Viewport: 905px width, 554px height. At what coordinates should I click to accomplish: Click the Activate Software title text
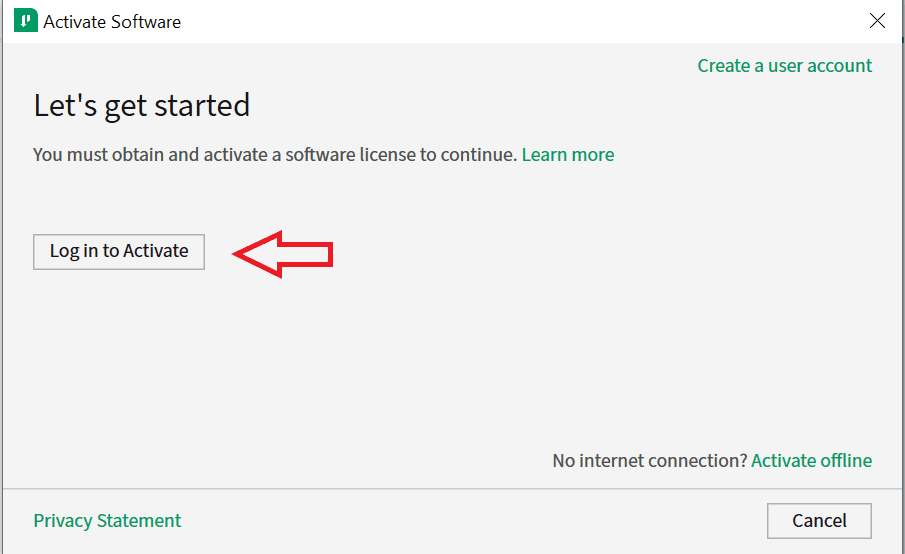coord(112,21)
